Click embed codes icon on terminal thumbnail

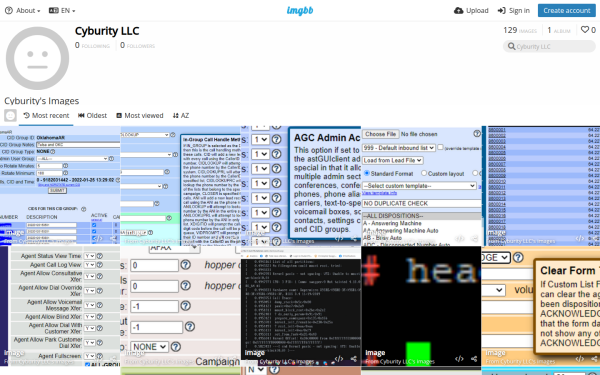pos(339,359)
